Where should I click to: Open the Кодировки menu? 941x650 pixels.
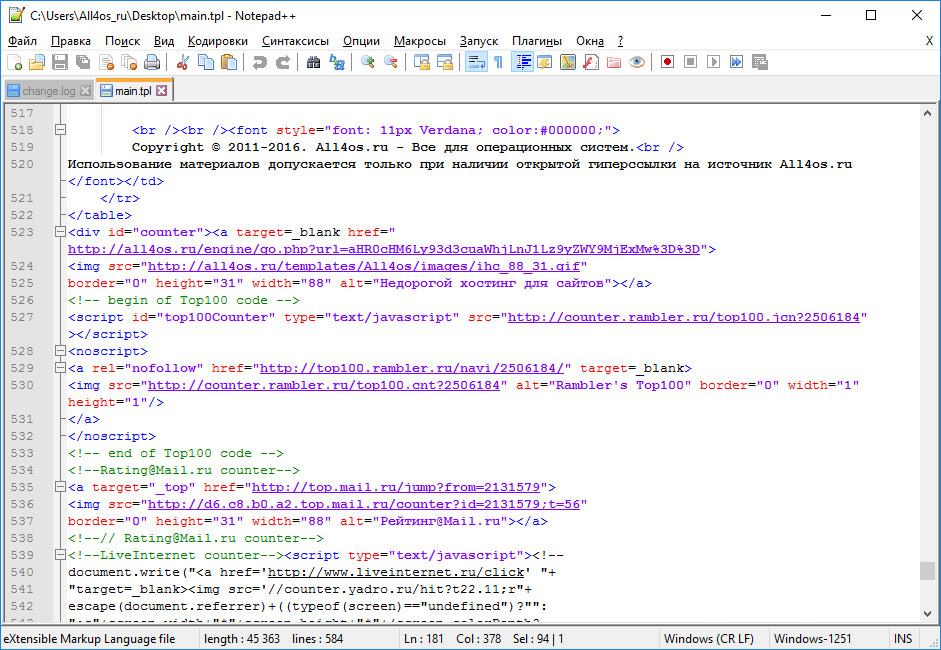tap(218, 41)
